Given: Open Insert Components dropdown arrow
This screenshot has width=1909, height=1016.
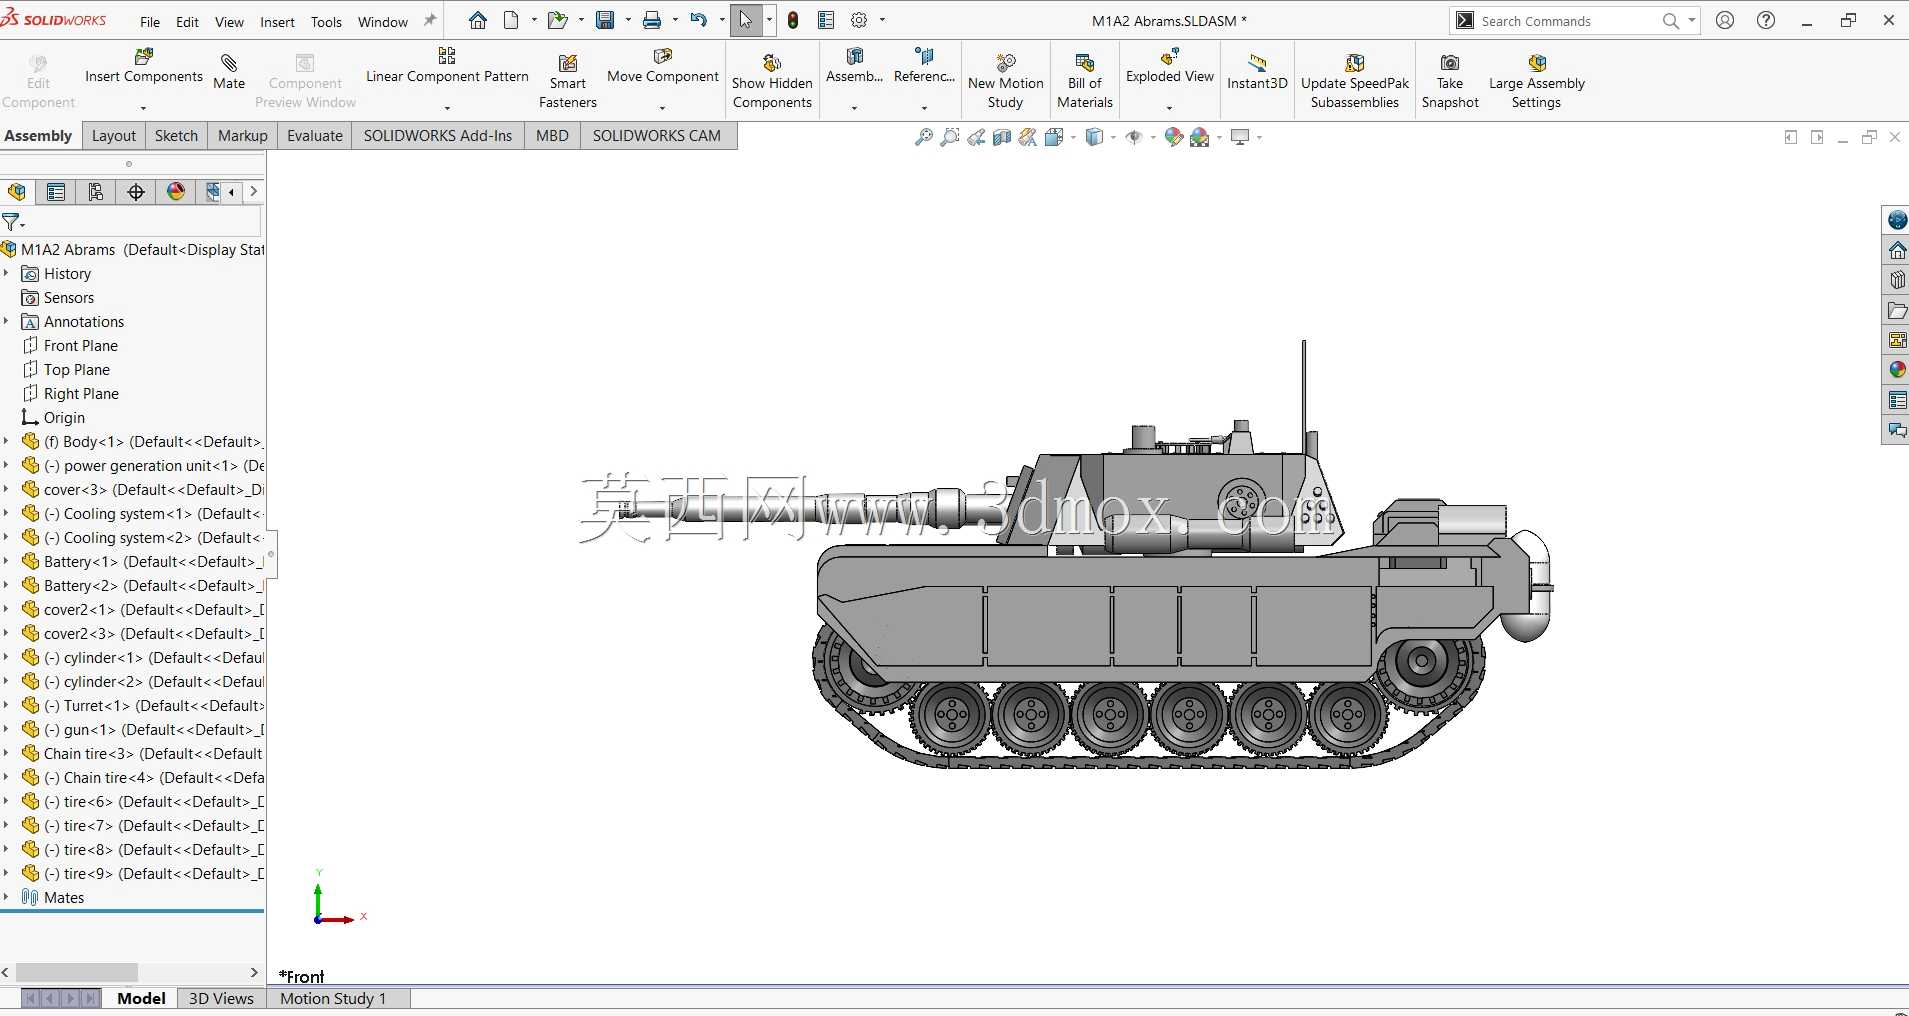Looking at the screenshot, I should (x=143, y=107).
